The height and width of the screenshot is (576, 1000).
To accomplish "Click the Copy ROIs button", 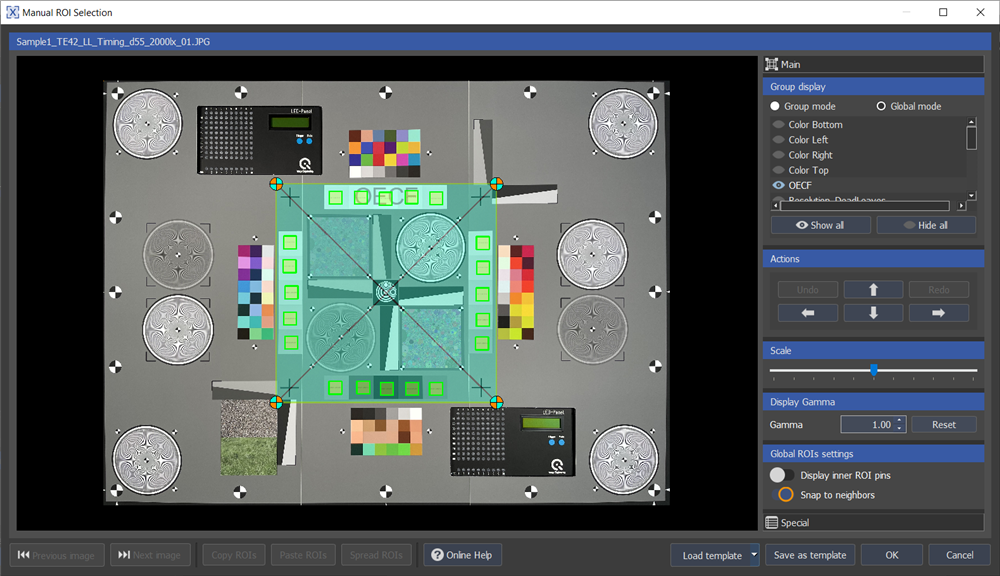I will 233,555.
